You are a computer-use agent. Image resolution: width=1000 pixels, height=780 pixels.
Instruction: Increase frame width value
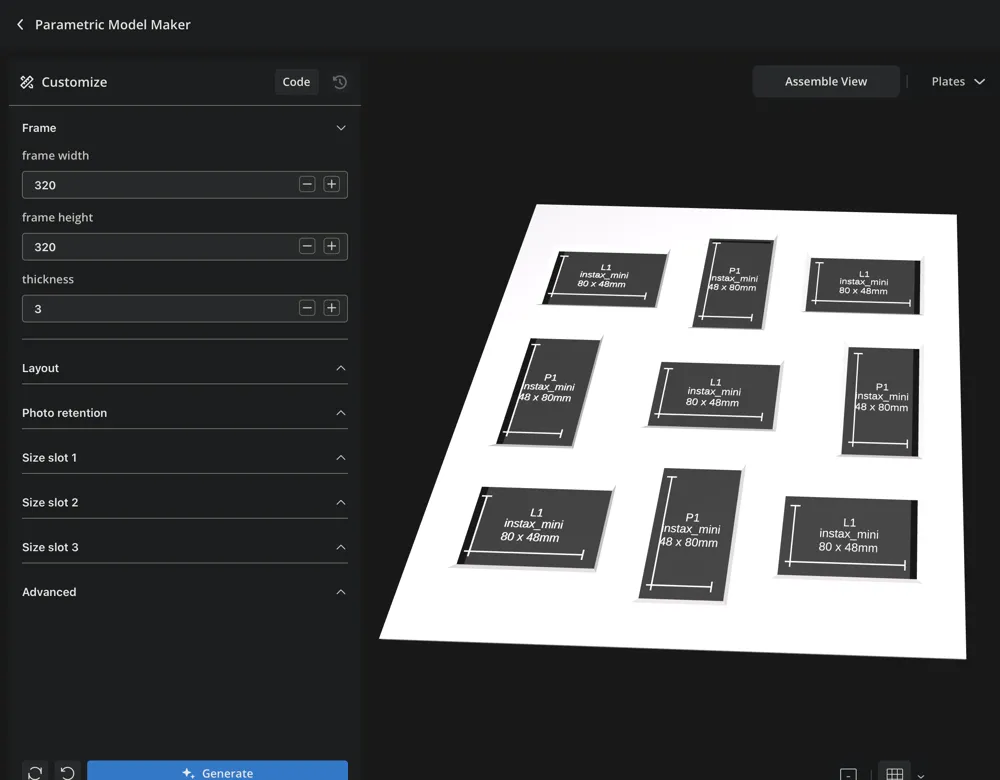pos(332,184)
